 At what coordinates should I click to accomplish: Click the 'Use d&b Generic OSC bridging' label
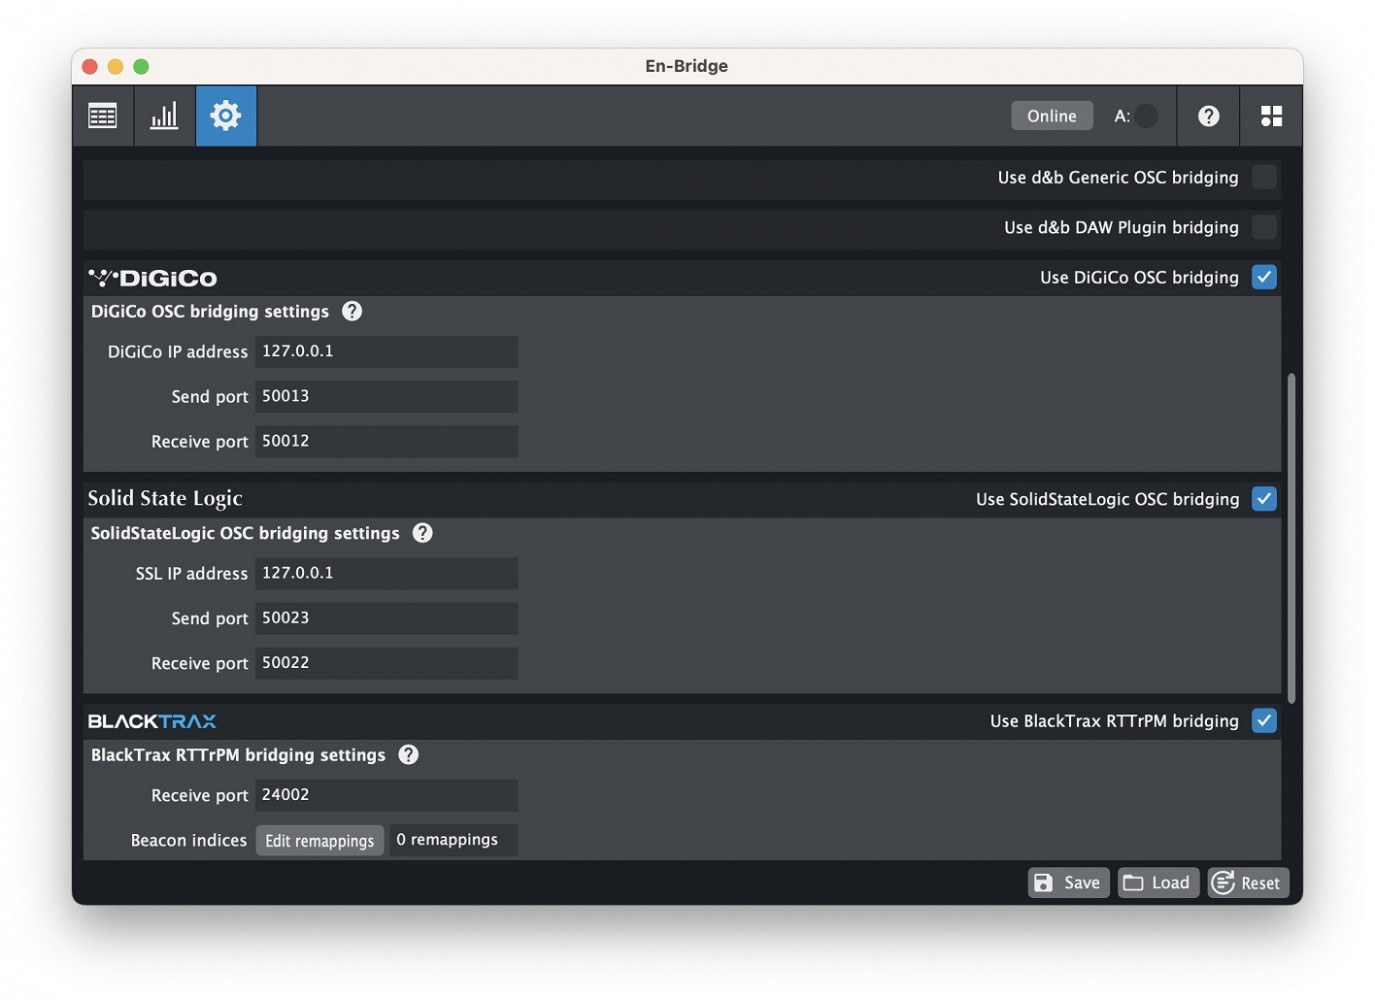1118,178
